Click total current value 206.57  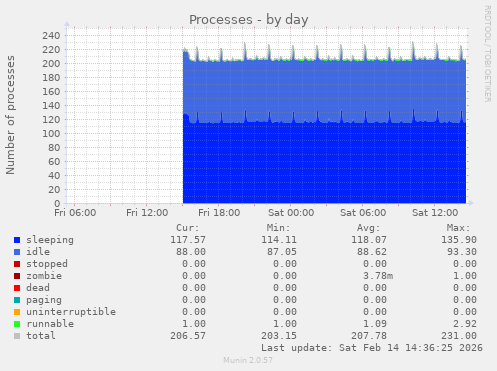(188, 336)
